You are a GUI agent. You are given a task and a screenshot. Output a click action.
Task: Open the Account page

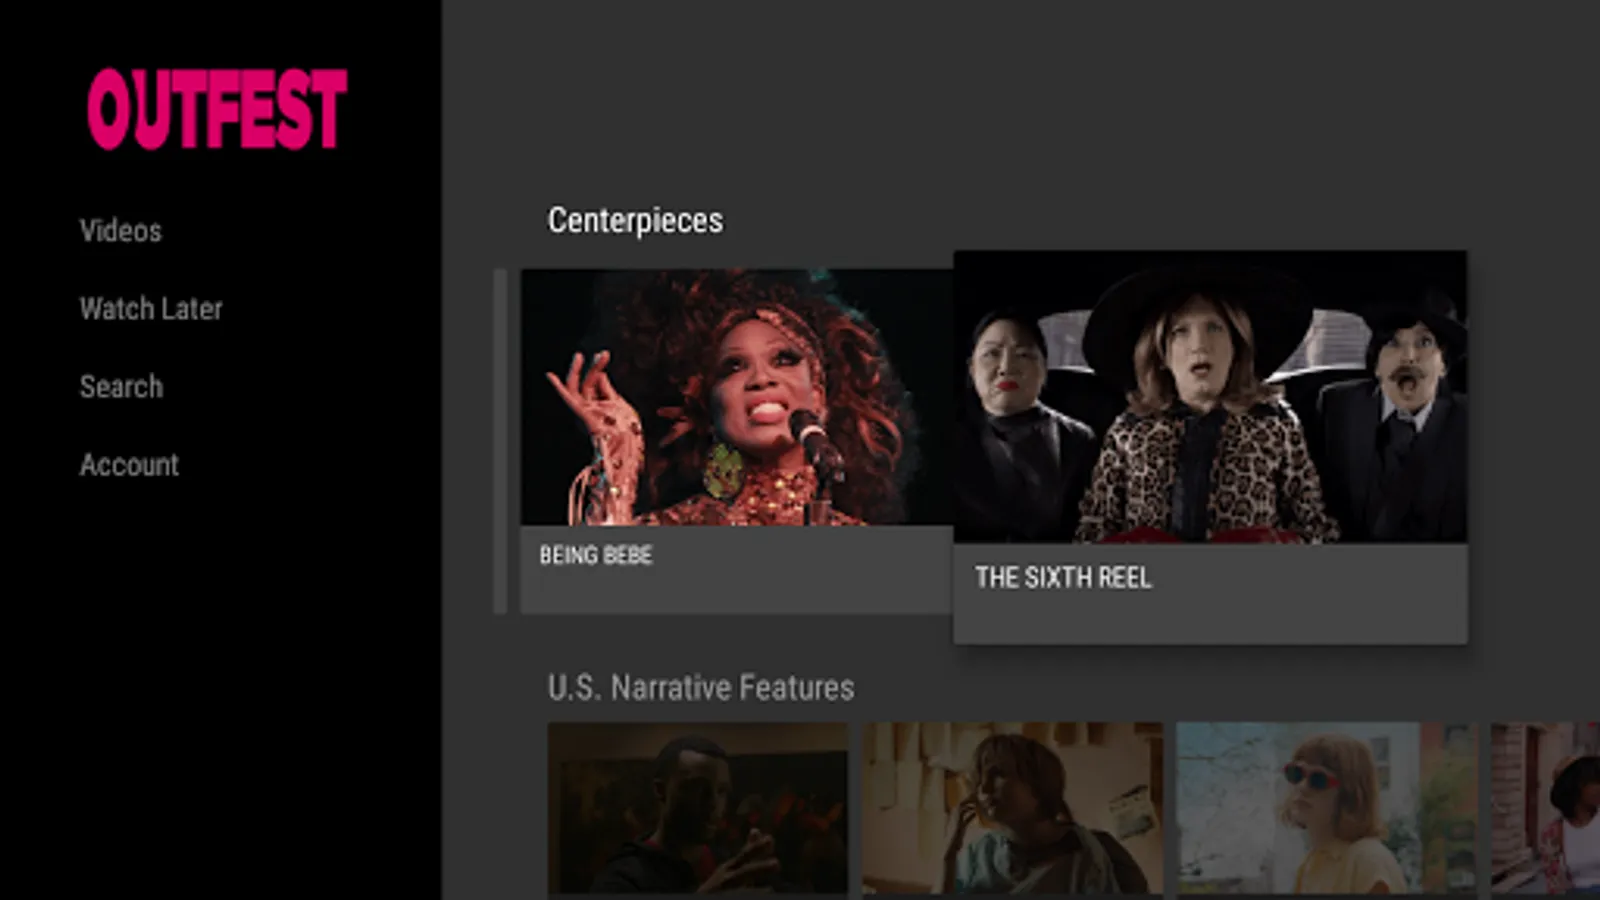coord(129,465)
